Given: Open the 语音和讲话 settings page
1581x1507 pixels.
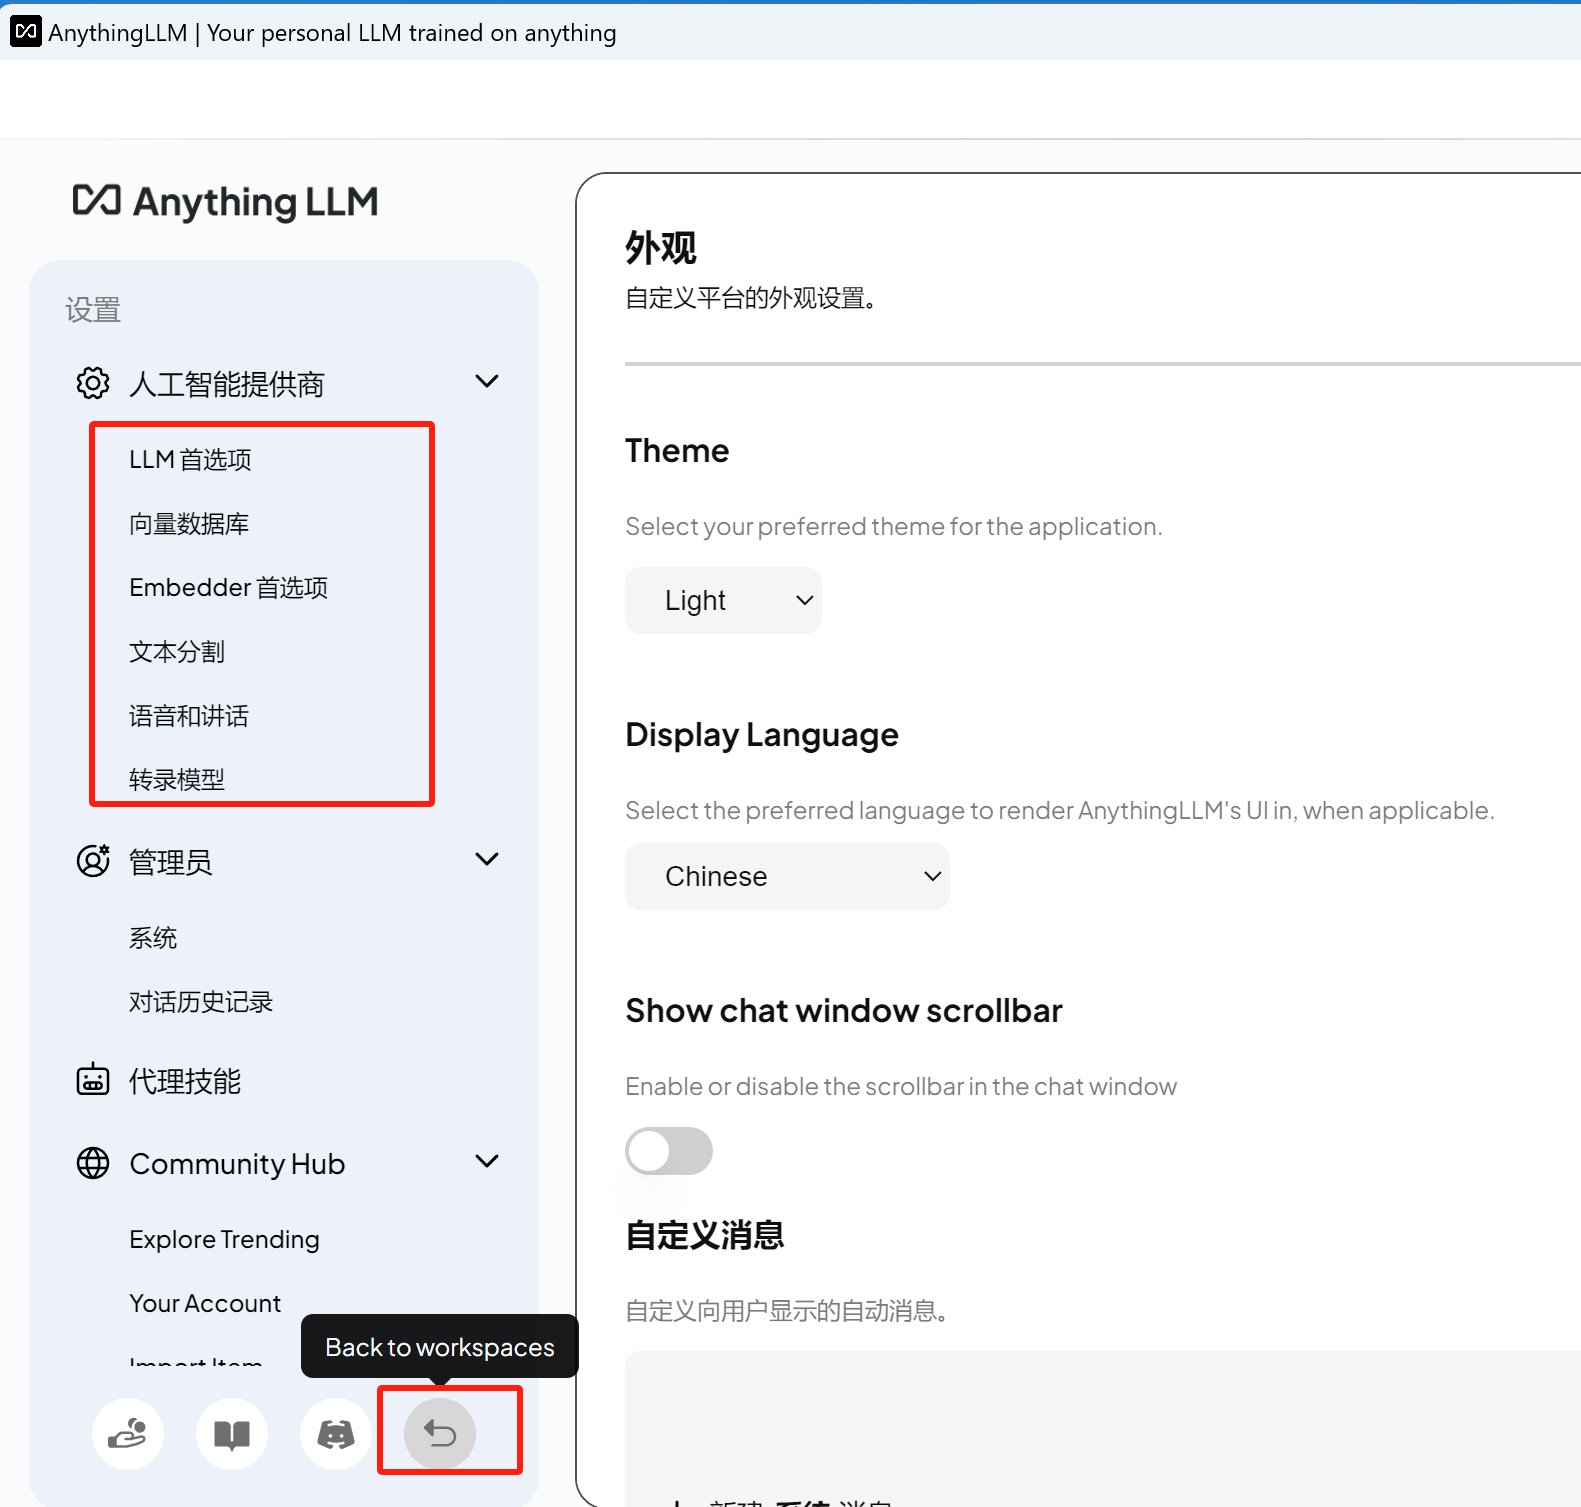Looking at the screenshot, I should (x=189, y=715).
